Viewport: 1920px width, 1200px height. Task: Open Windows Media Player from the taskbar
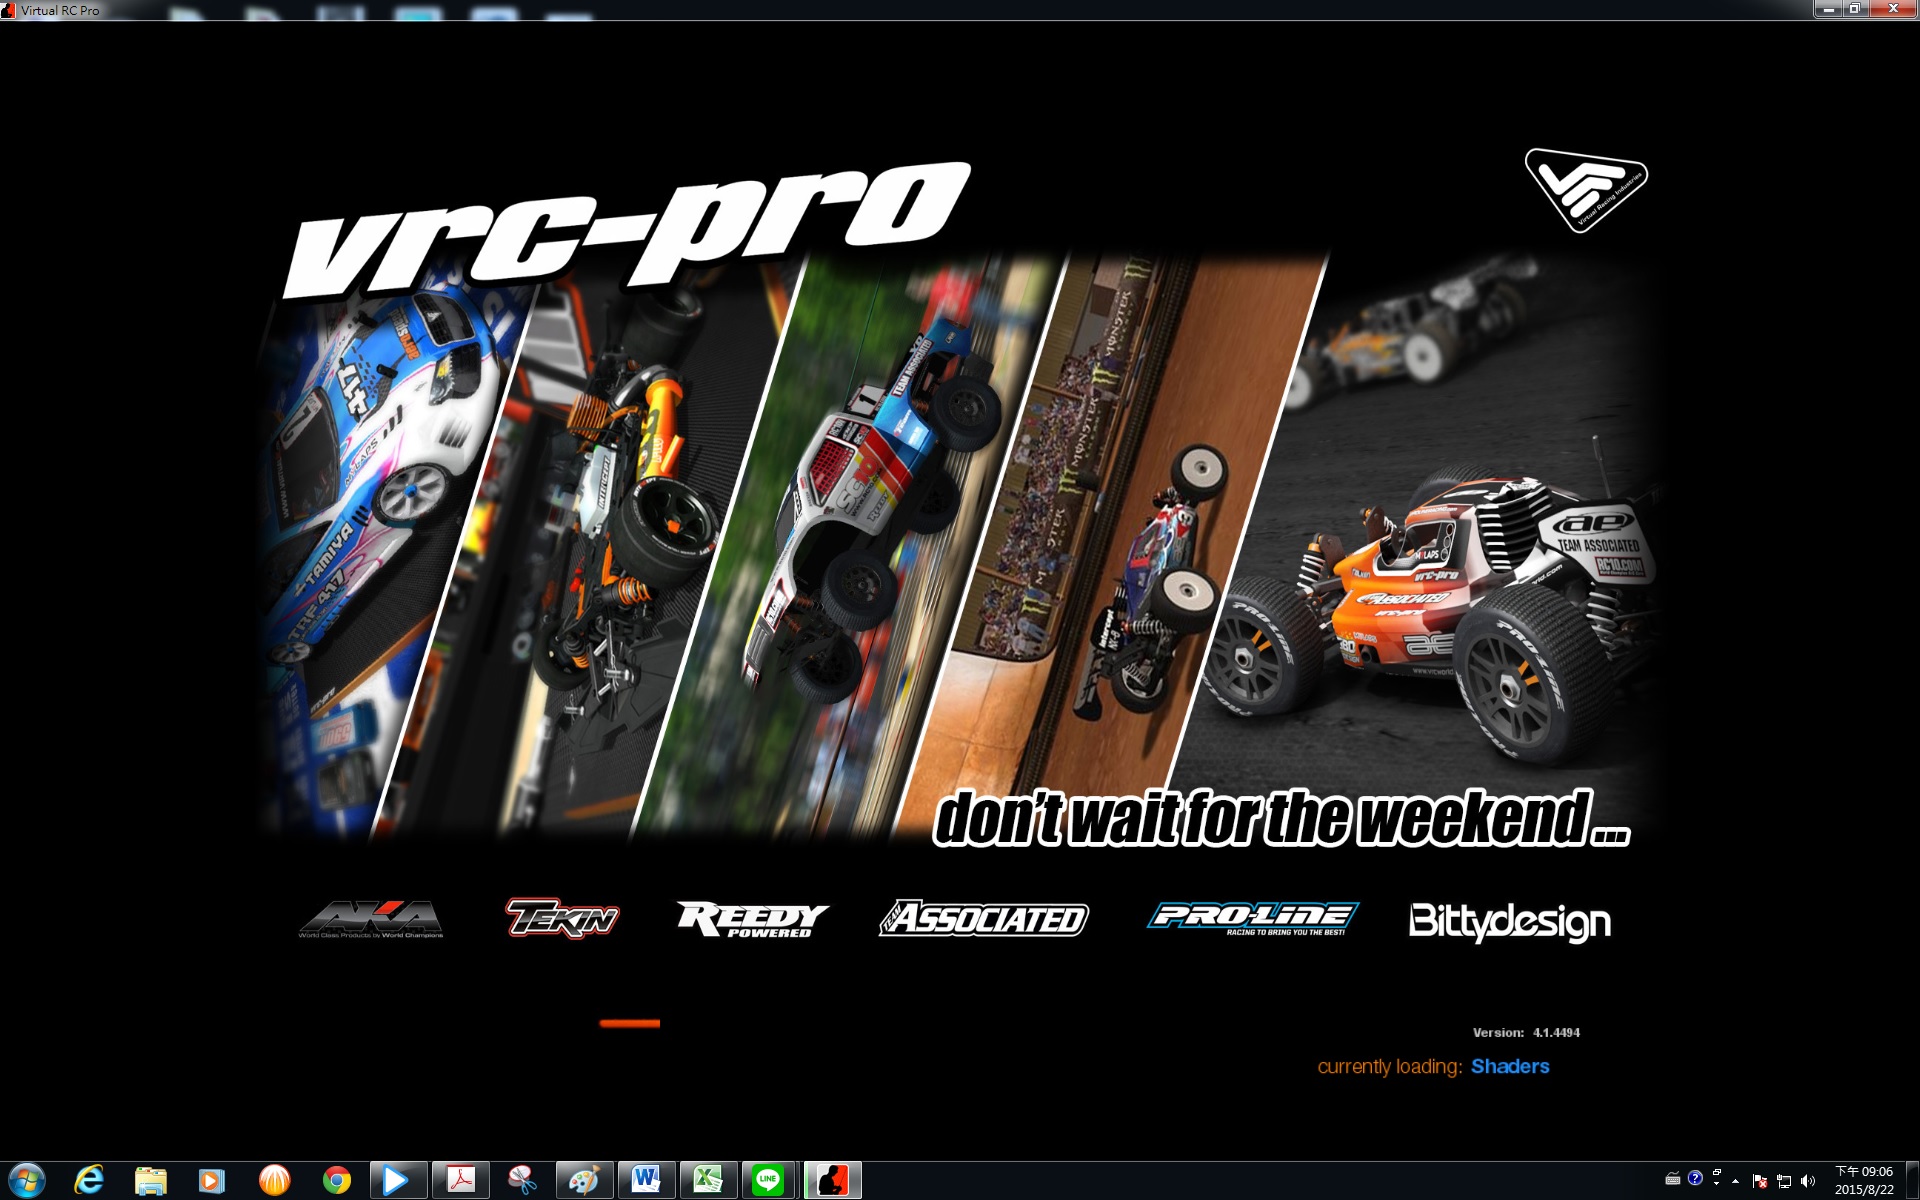(212, 1181)
